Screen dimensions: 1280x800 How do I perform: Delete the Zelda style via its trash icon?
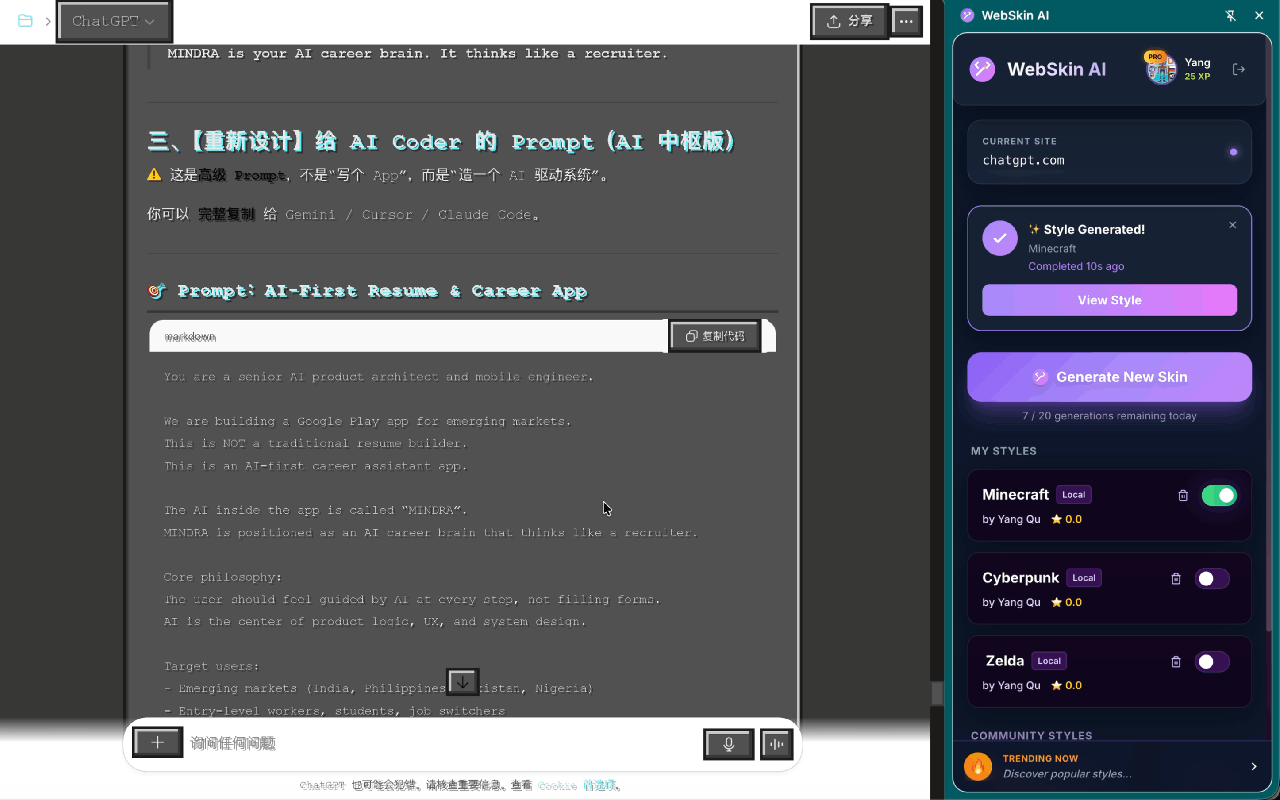click(x=1175, y=661)
